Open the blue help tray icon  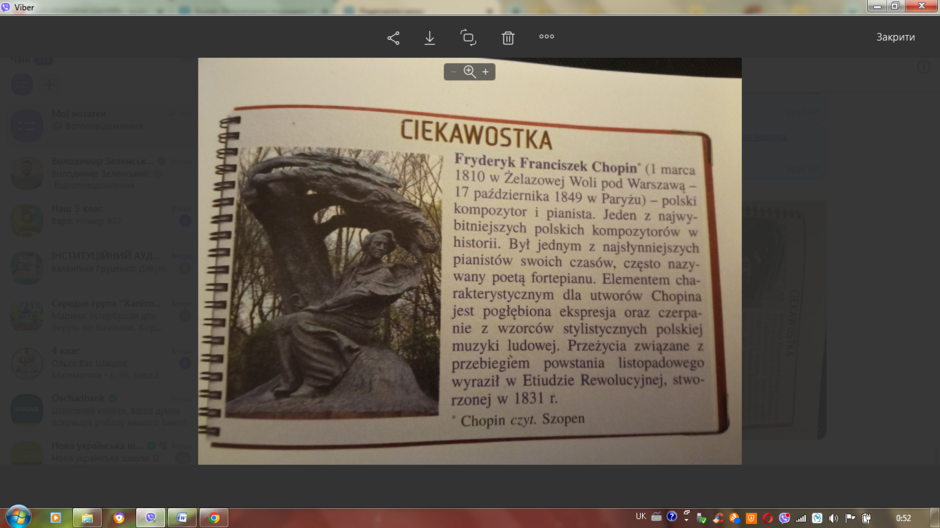(x=672, y=516)
